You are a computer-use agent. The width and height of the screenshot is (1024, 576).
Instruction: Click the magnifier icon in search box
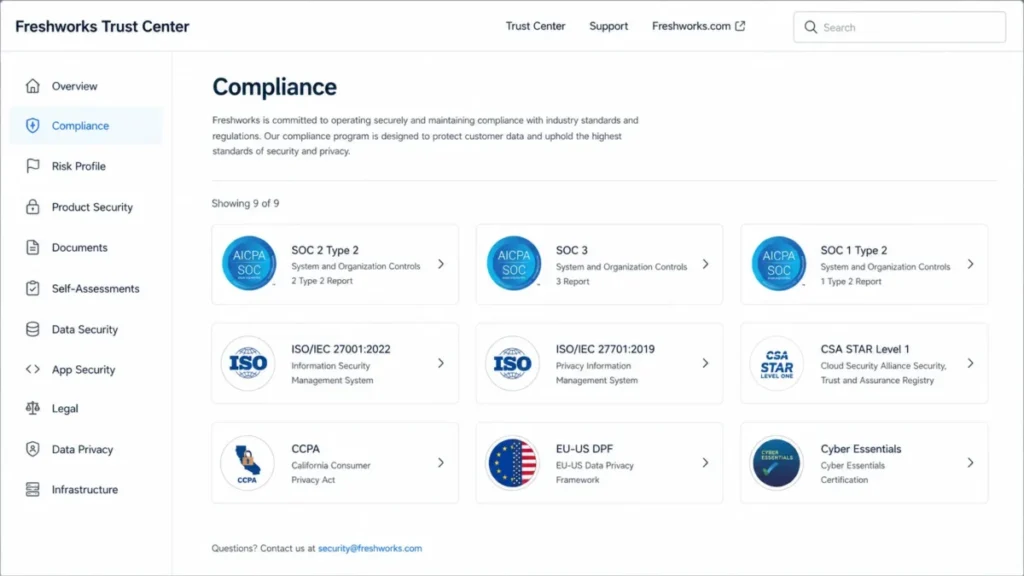pyautogui.click(x=810, y=27)
